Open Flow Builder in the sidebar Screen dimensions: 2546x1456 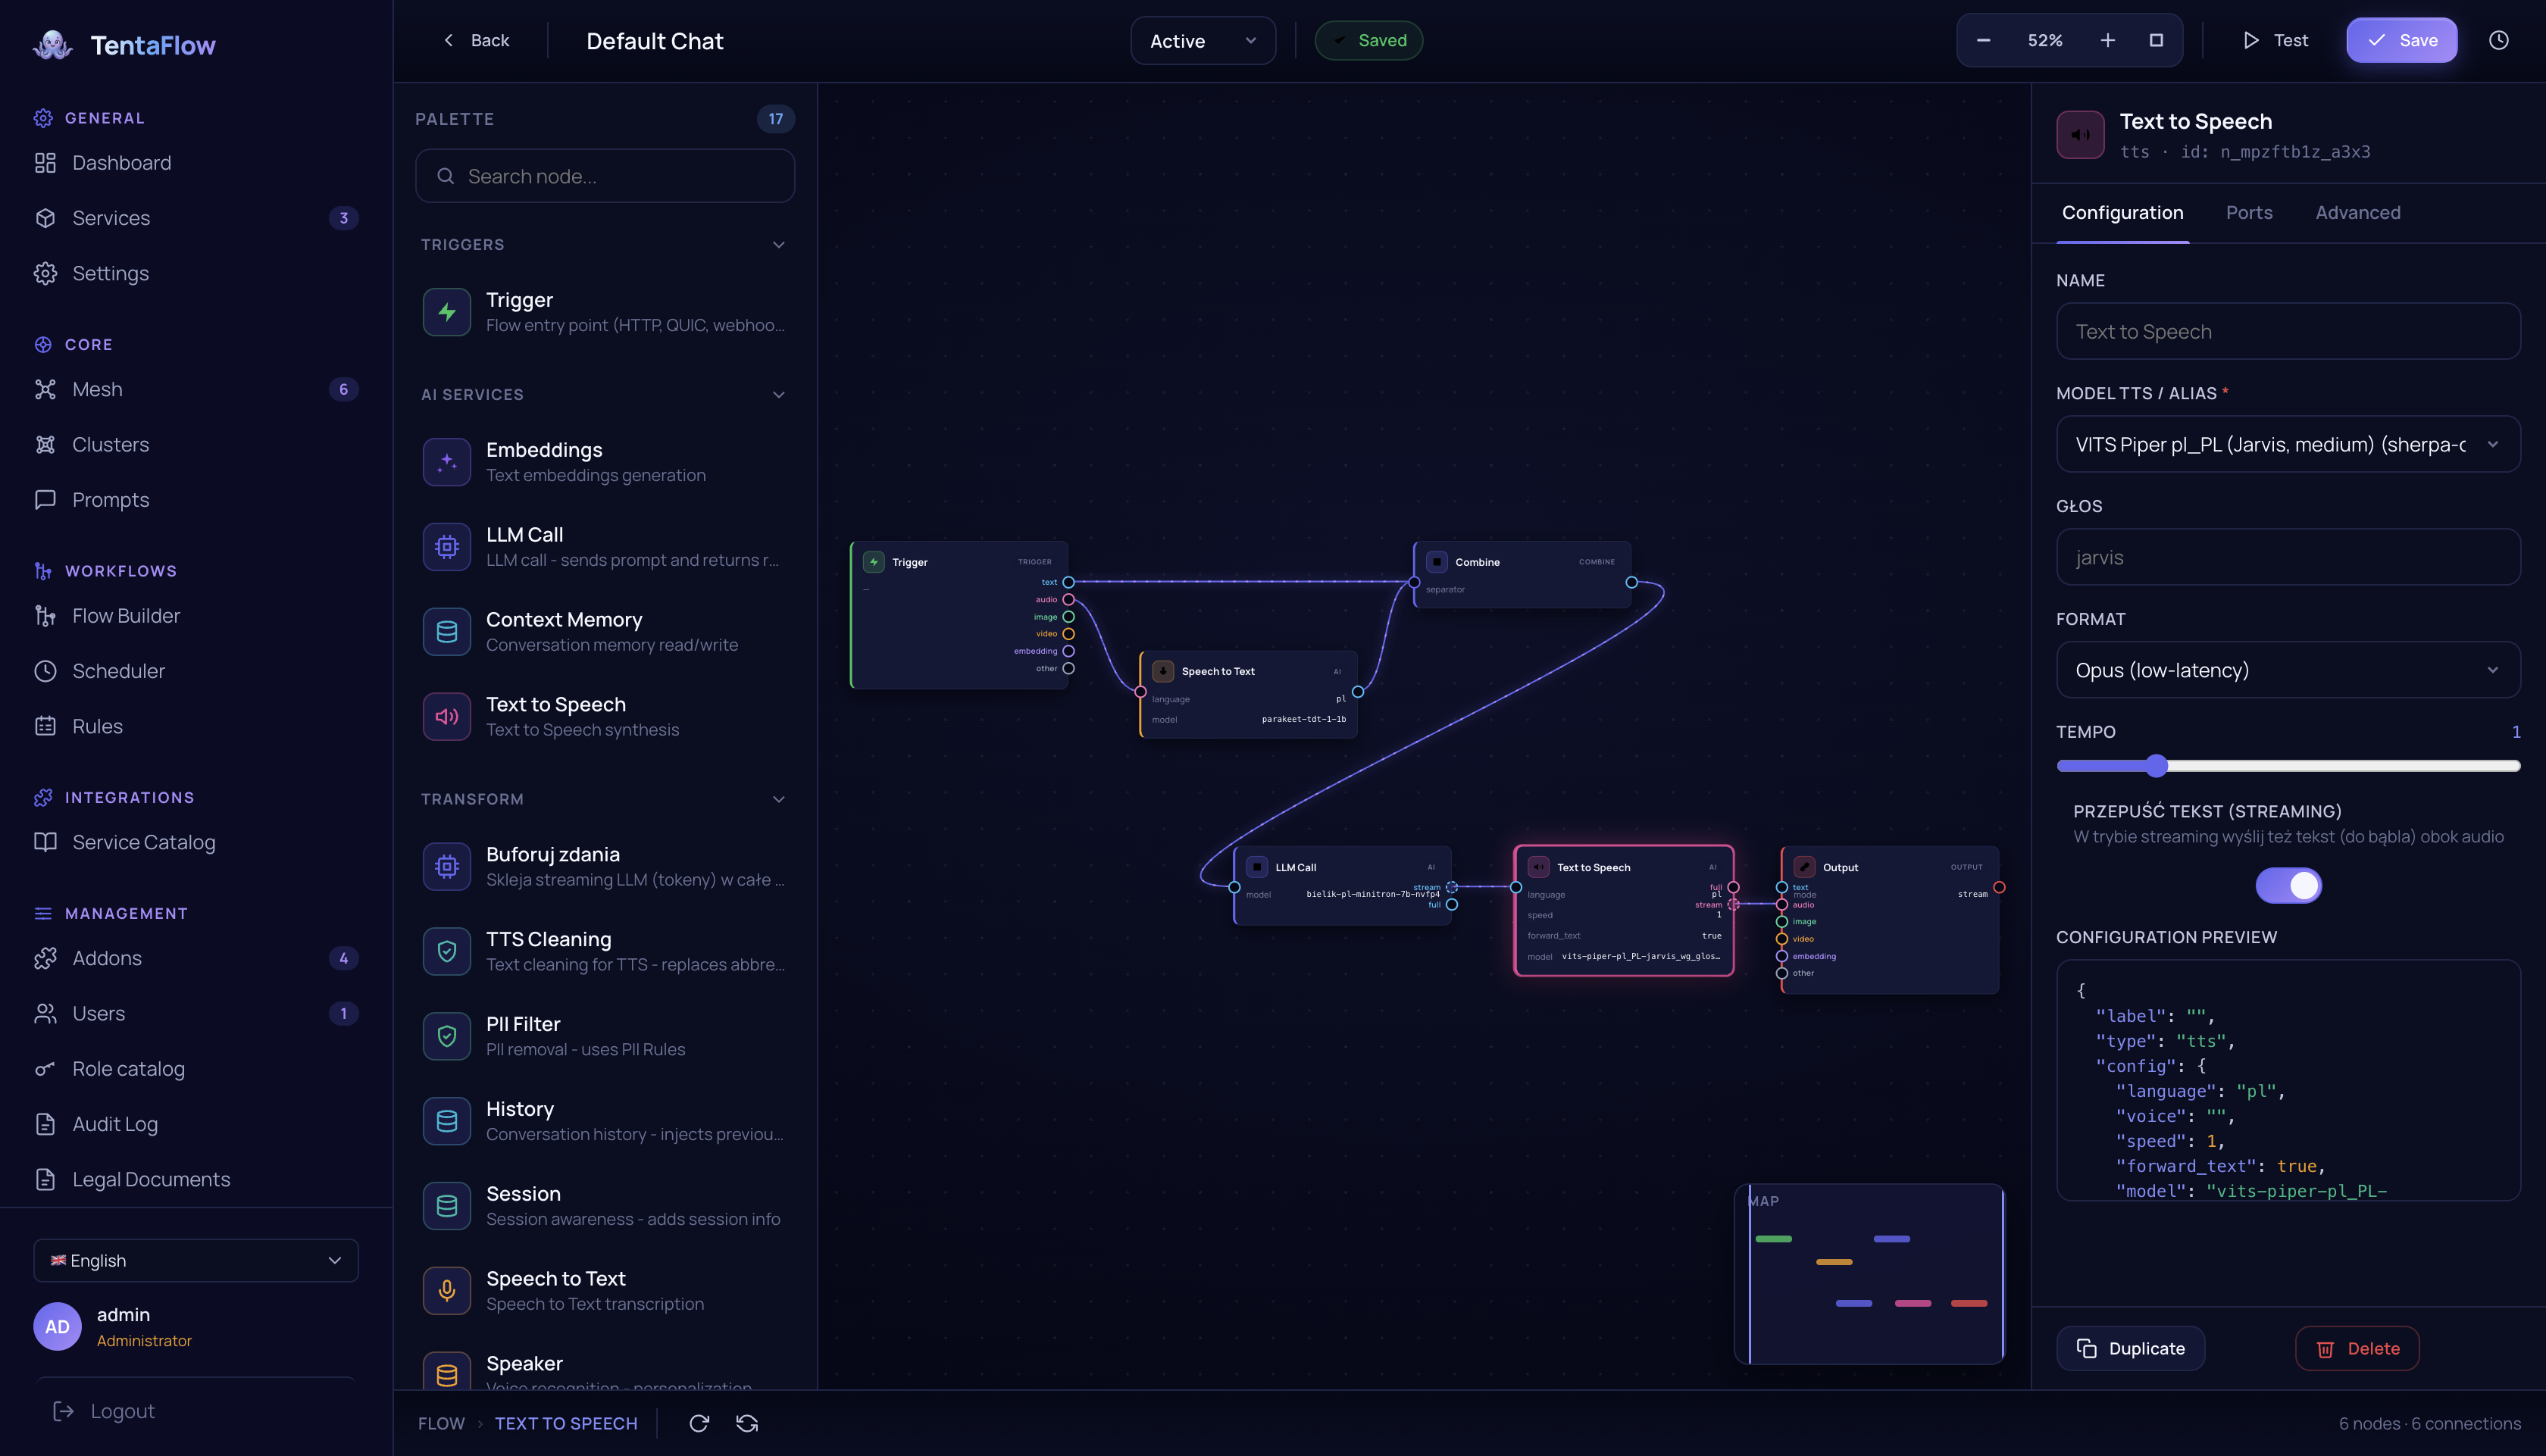tap(196, 616)
